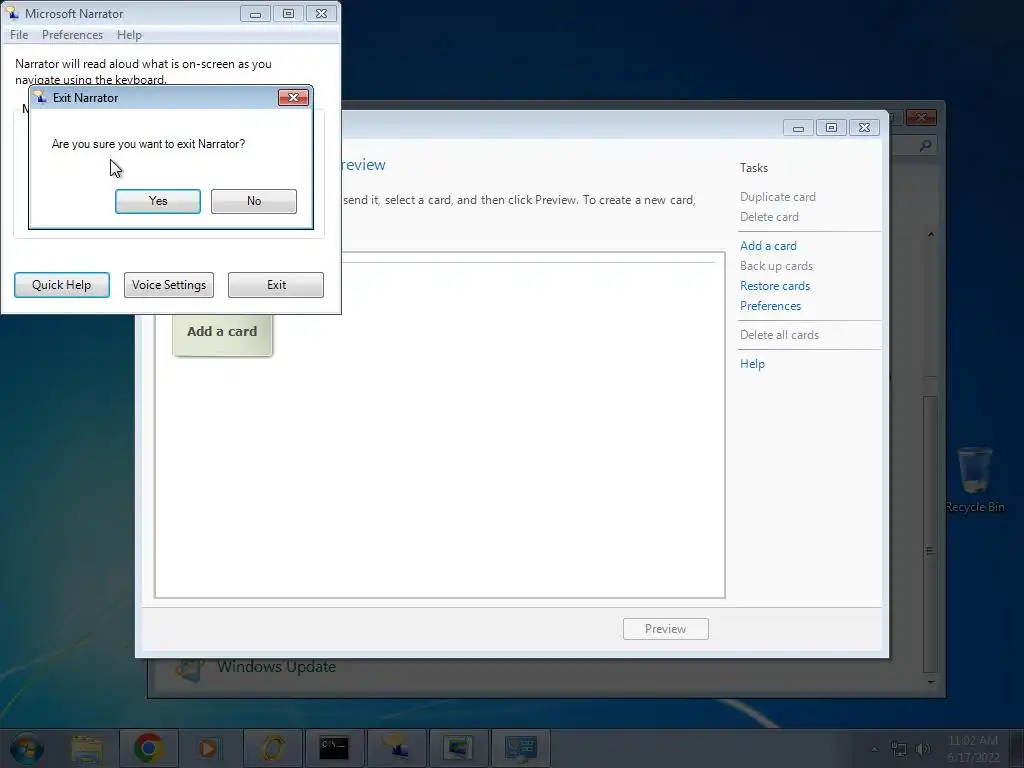The width and height of the screenshot is (1024, 768).
Task: Open Narrator's Preferences menu
Action: (x=72, y=35)
